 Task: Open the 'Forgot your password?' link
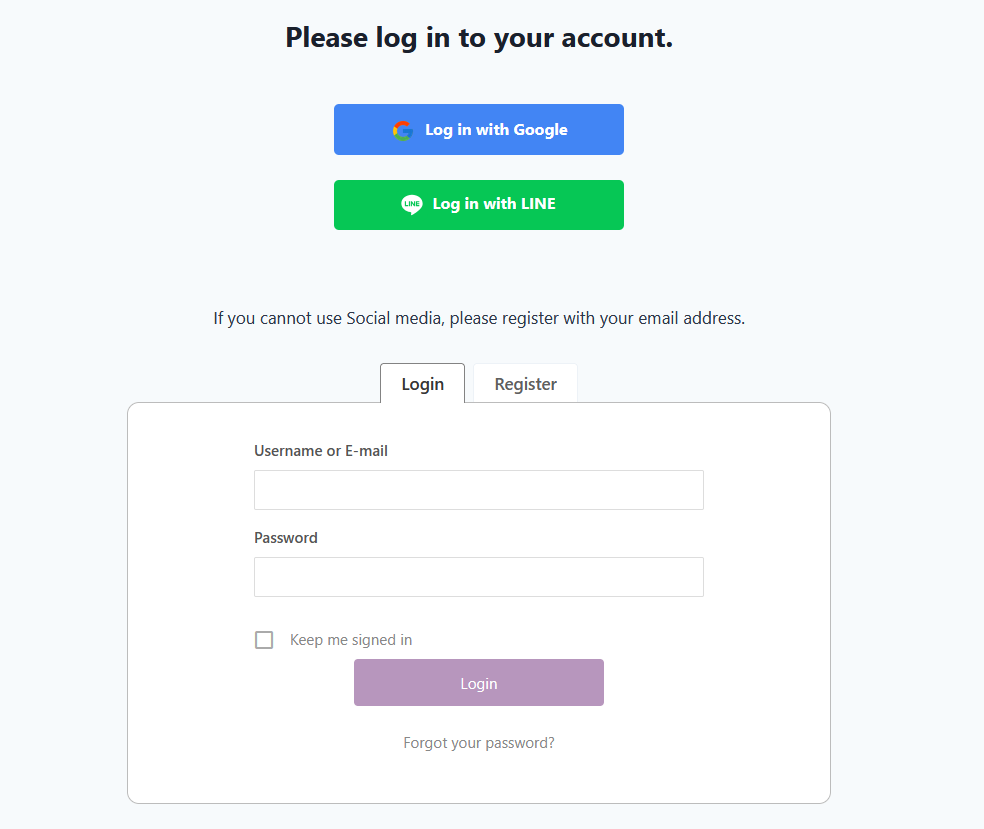(x=479, y=743)
